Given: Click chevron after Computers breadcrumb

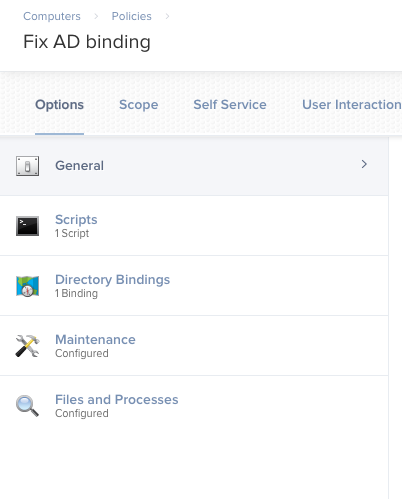Looking at the screenshot, I should 96,16.
